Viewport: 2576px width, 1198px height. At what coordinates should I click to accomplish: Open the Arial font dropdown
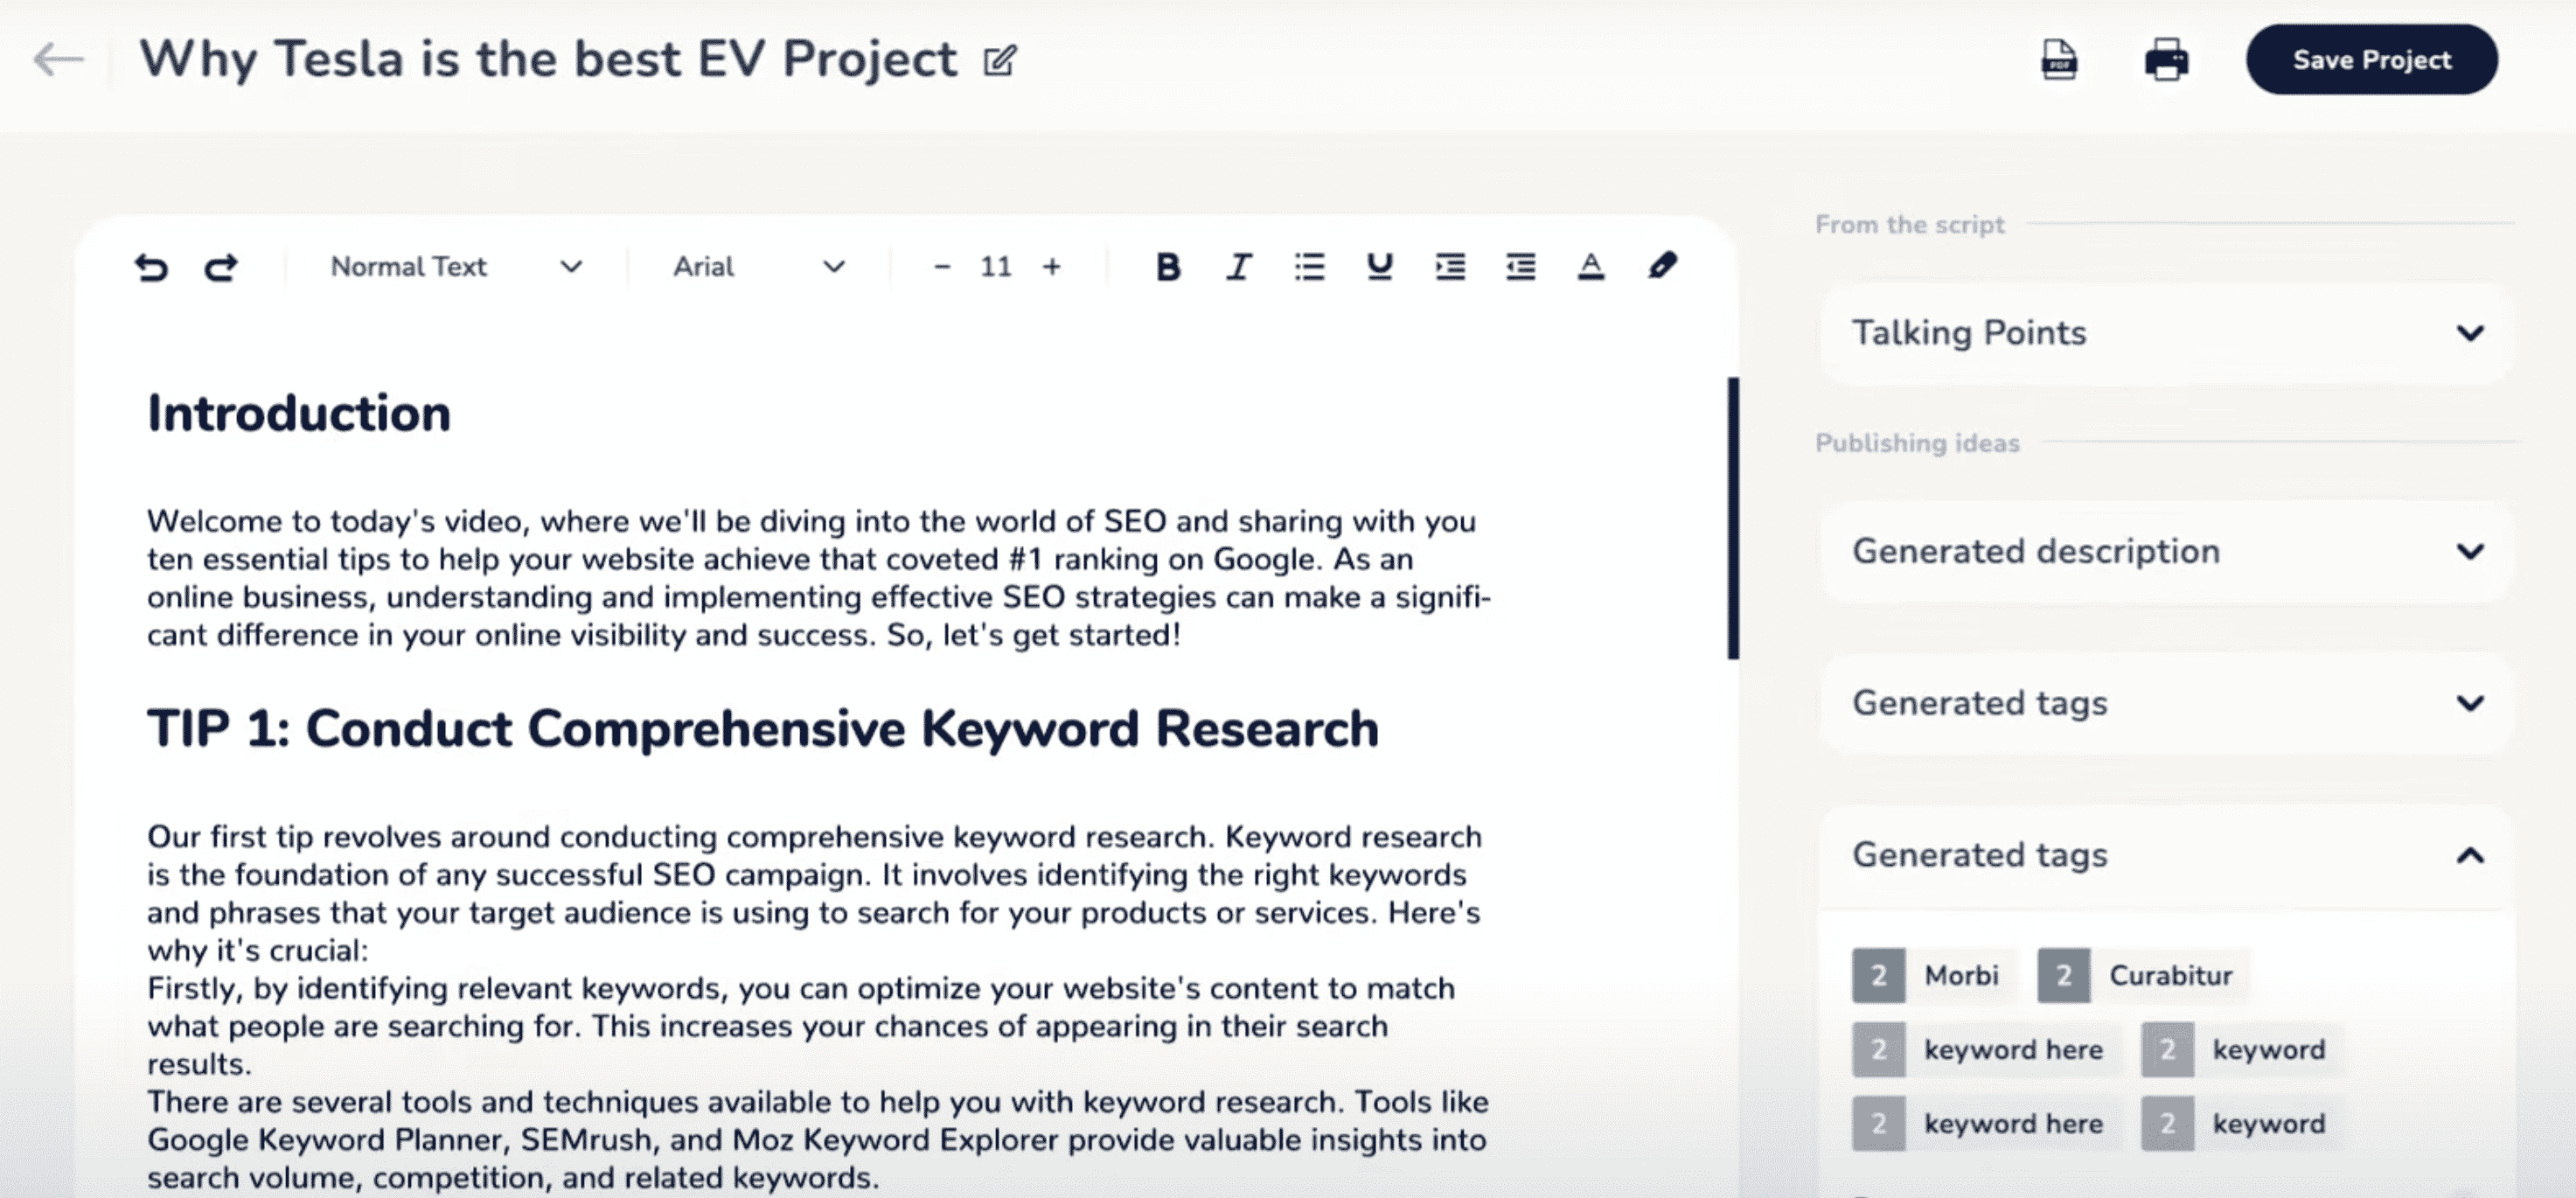click(758, 267)
